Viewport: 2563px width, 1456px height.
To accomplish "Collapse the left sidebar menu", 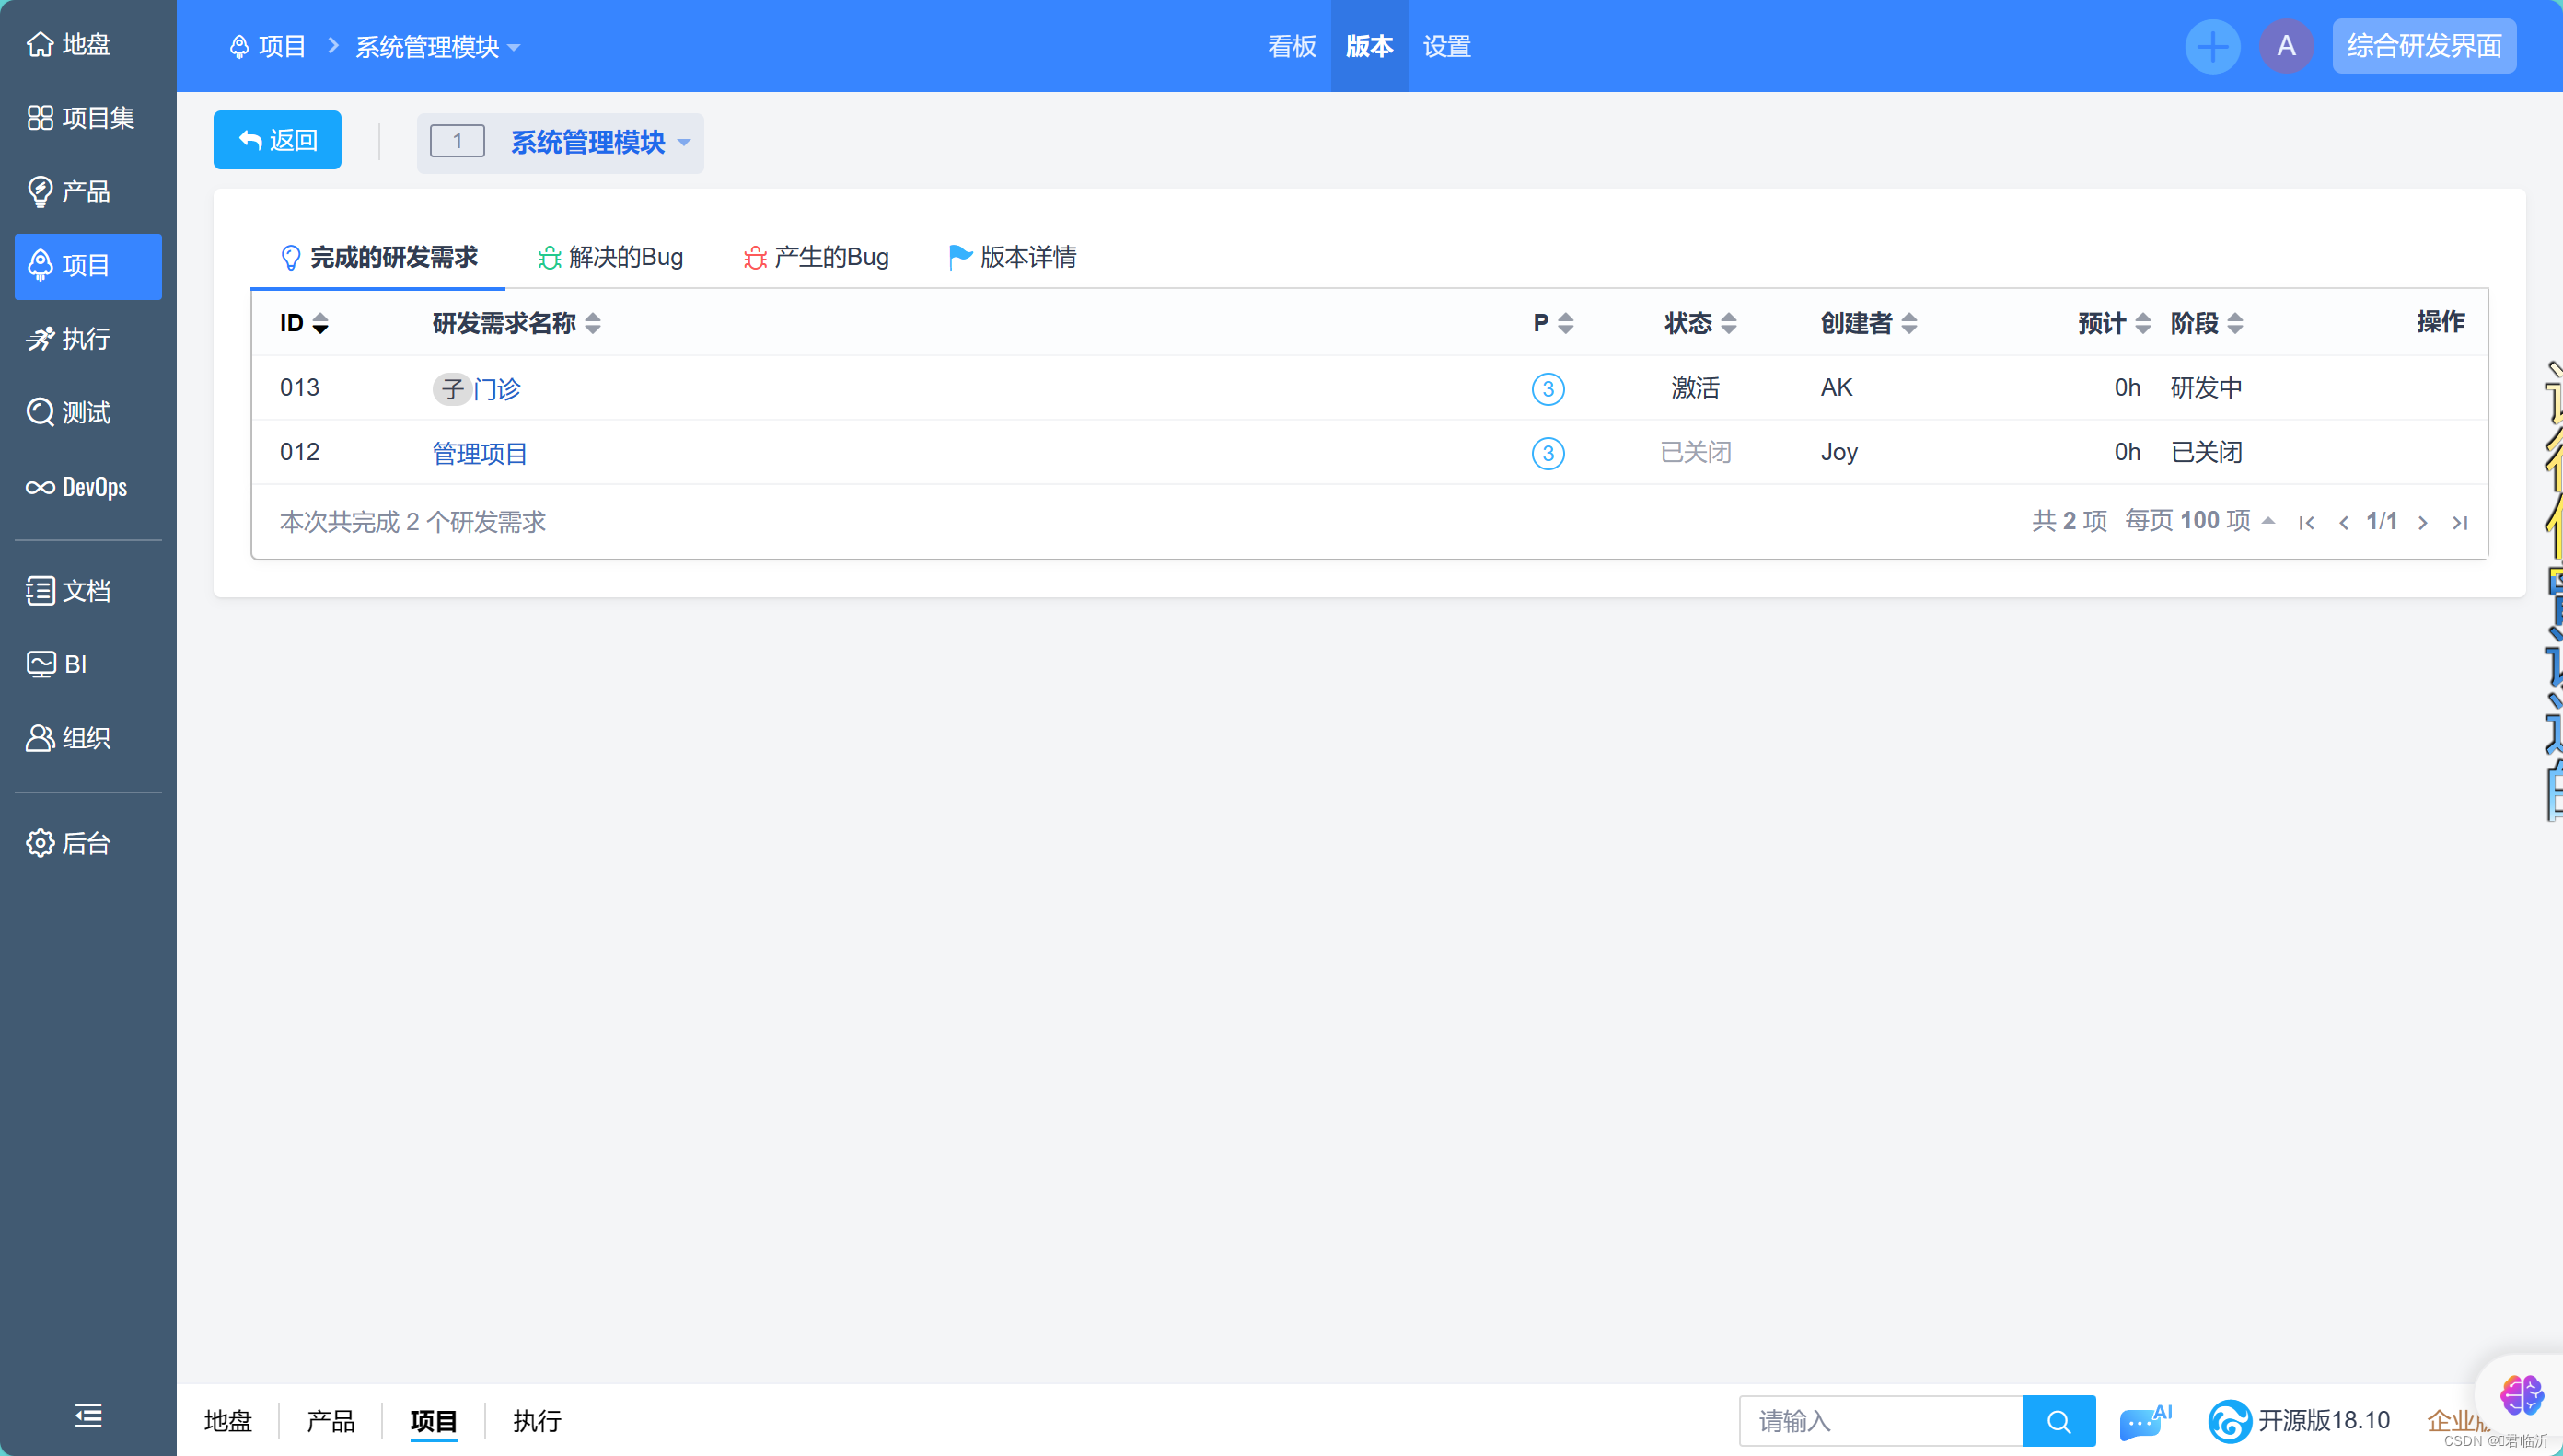I will 88,1415.
